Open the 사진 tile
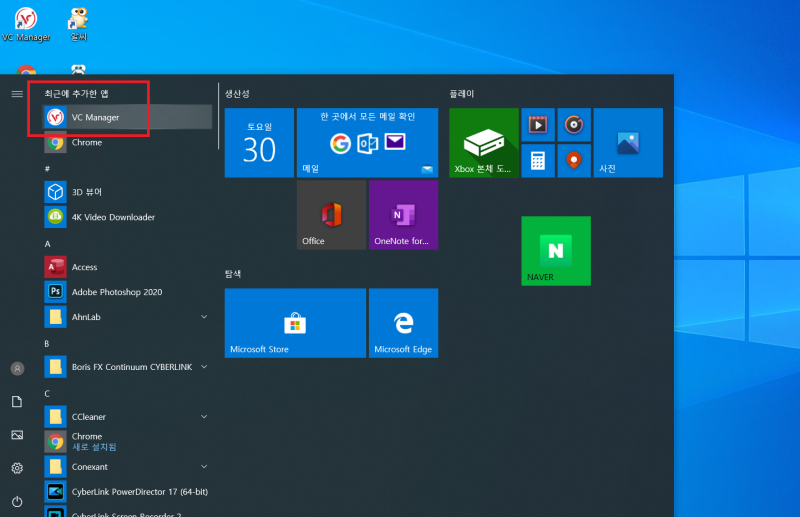Viewport: 800px width, 517px height. pyautogui.click(x=628, y=143)
